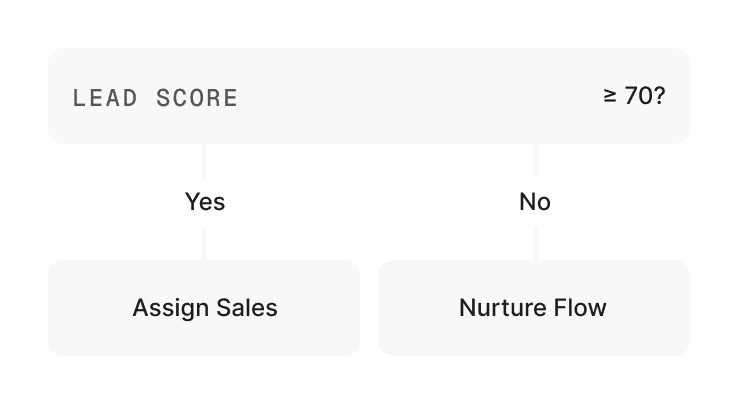
Task: Open the Assign Sales action node
Action: [x=204, y=308]
